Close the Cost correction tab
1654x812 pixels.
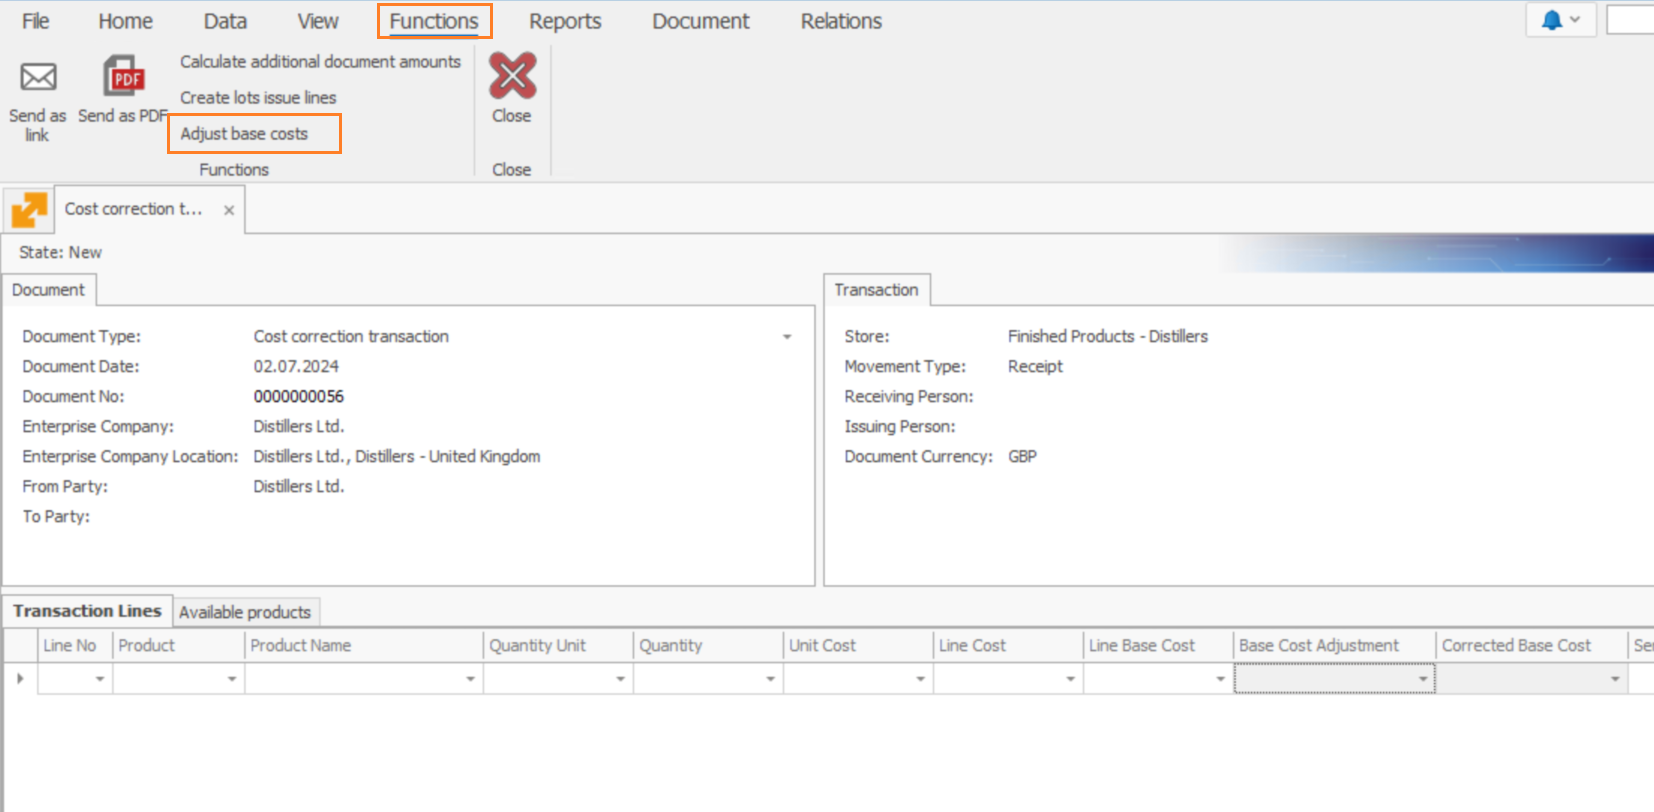(229, 210)
